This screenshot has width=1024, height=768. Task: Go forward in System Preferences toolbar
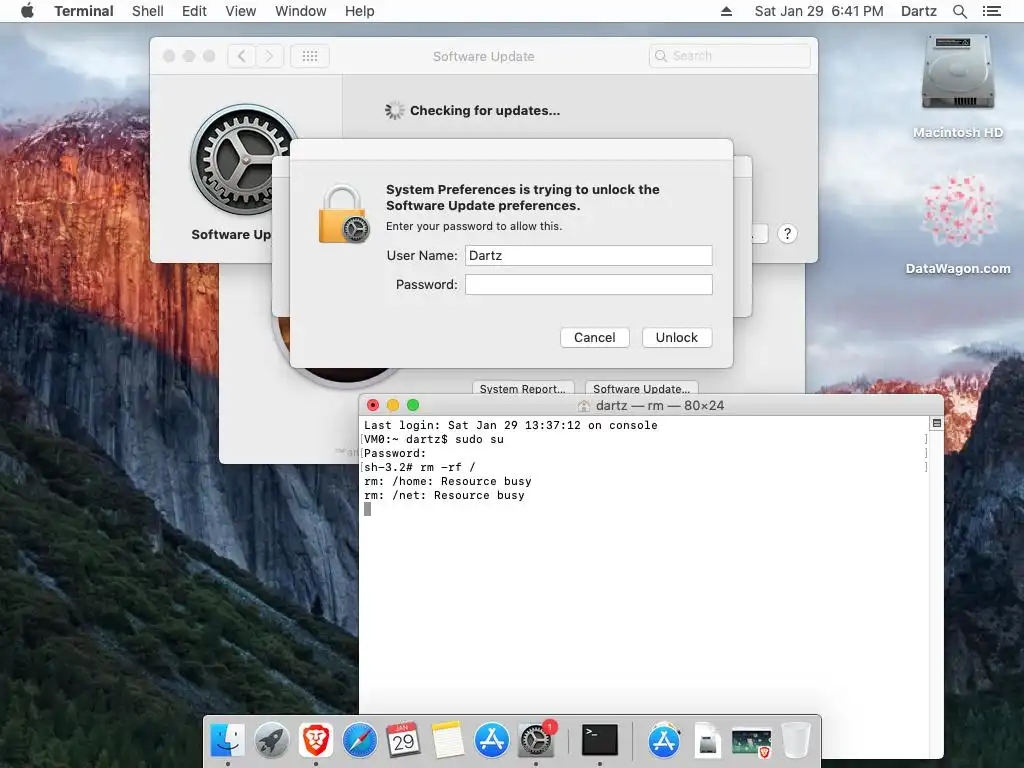click(x=269, y=56)
